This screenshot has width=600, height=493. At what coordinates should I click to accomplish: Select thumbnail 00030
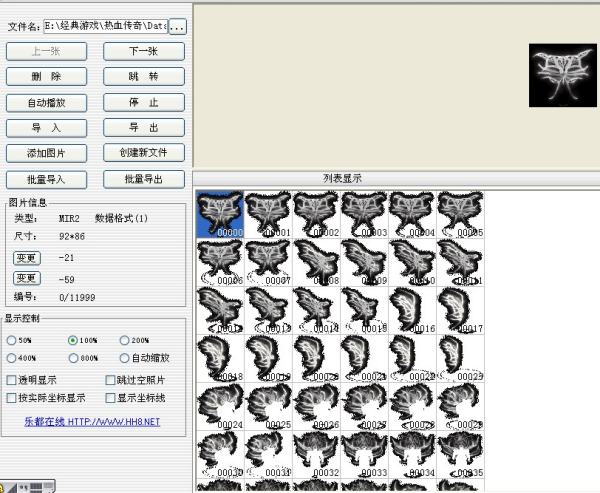click(x=220, y=455)
